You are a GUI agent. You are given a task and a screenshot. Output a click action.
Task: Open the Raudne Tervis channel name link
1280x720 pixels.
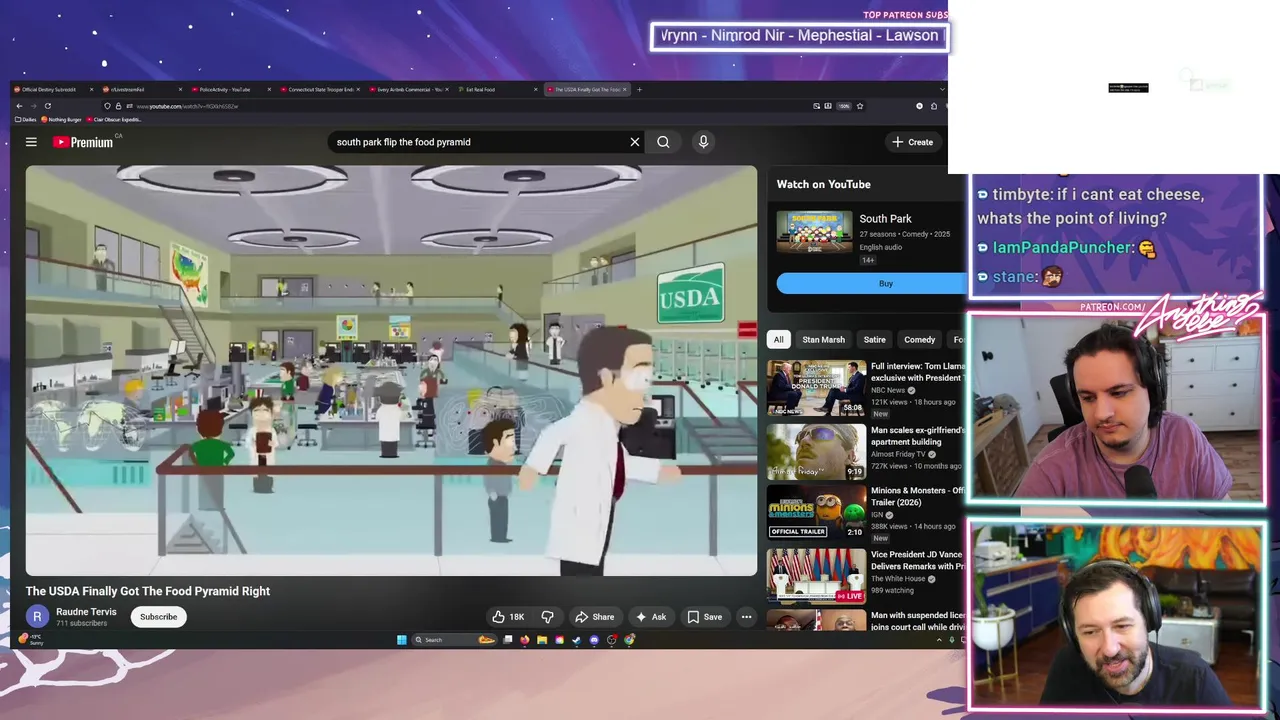[86, 612]
